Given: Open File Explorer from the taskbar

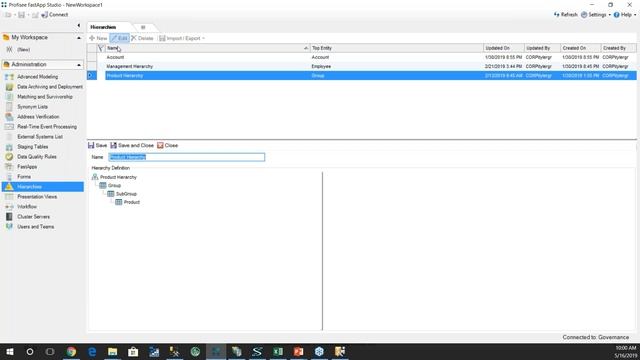Looking at the screenshot, I should coord(113,351).
